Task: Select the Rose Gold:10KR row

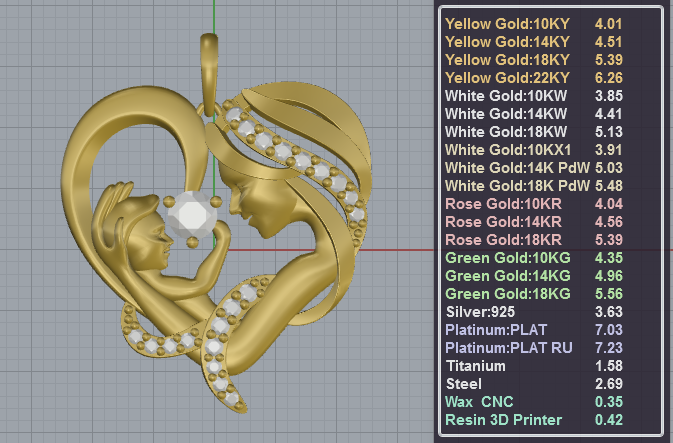Action: point(534,204)
